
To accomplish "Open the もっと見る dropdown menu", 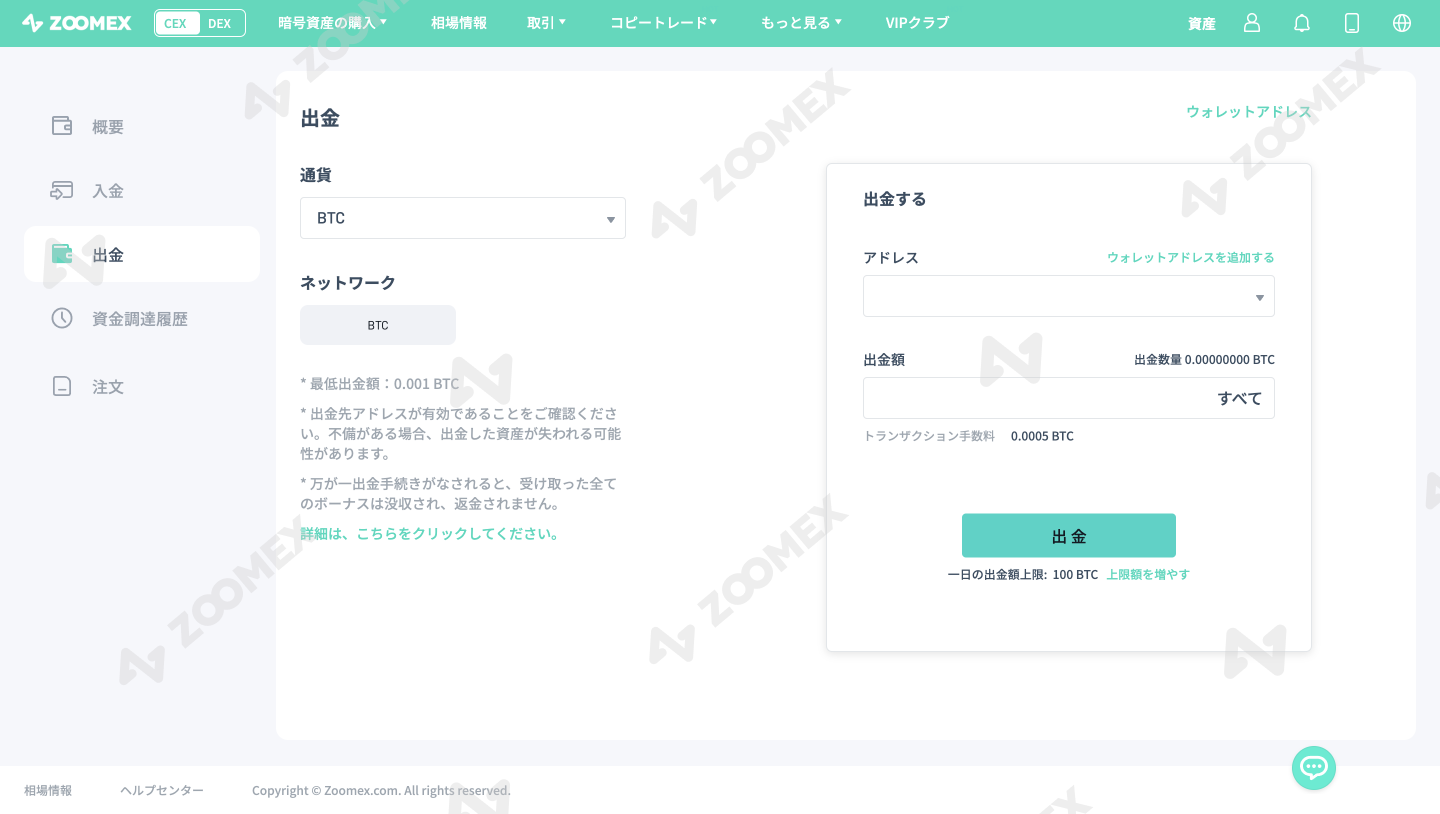I will pos(800,22).
